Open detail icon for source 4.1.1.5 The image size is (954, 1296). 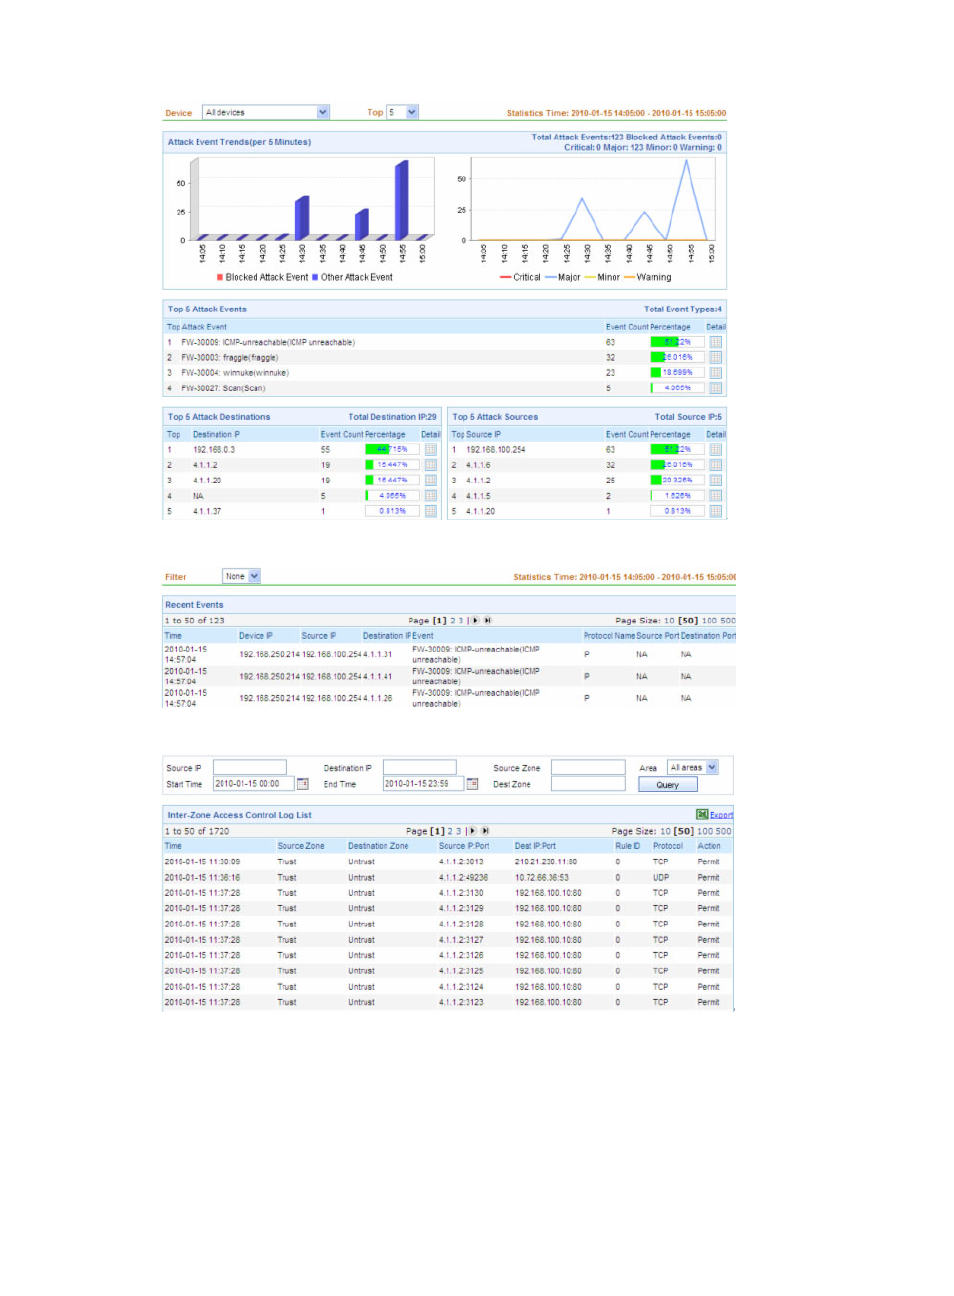(x=715, y=496)
